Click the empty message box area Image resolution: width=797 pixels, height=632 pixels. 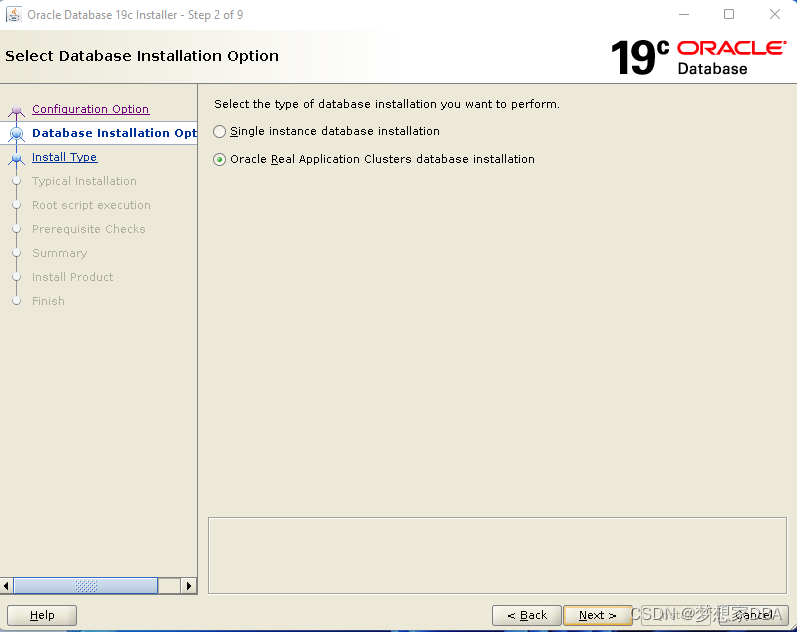[x=497, y=555]
